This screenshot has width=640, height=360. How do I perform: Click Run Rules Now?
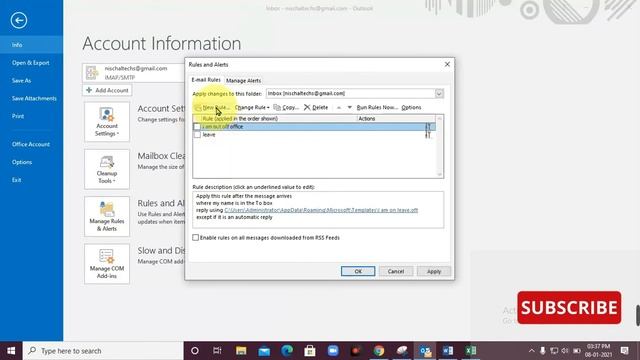pos(377,107)
